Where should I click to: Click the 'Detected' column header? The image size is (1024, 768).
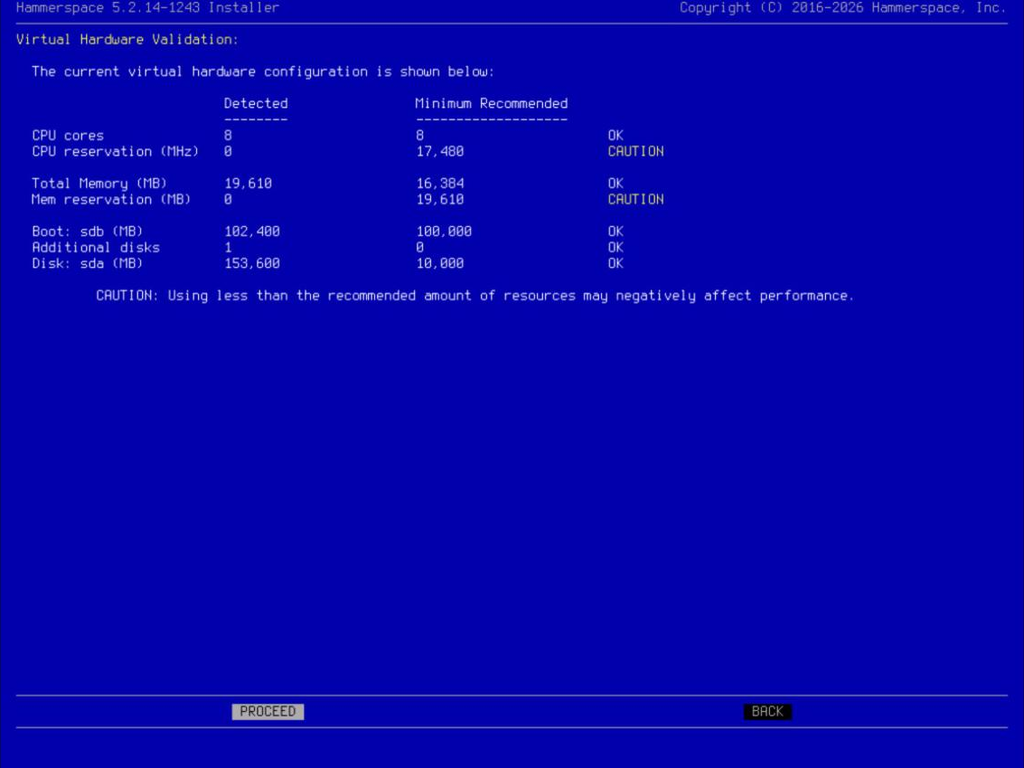point(256,103)
